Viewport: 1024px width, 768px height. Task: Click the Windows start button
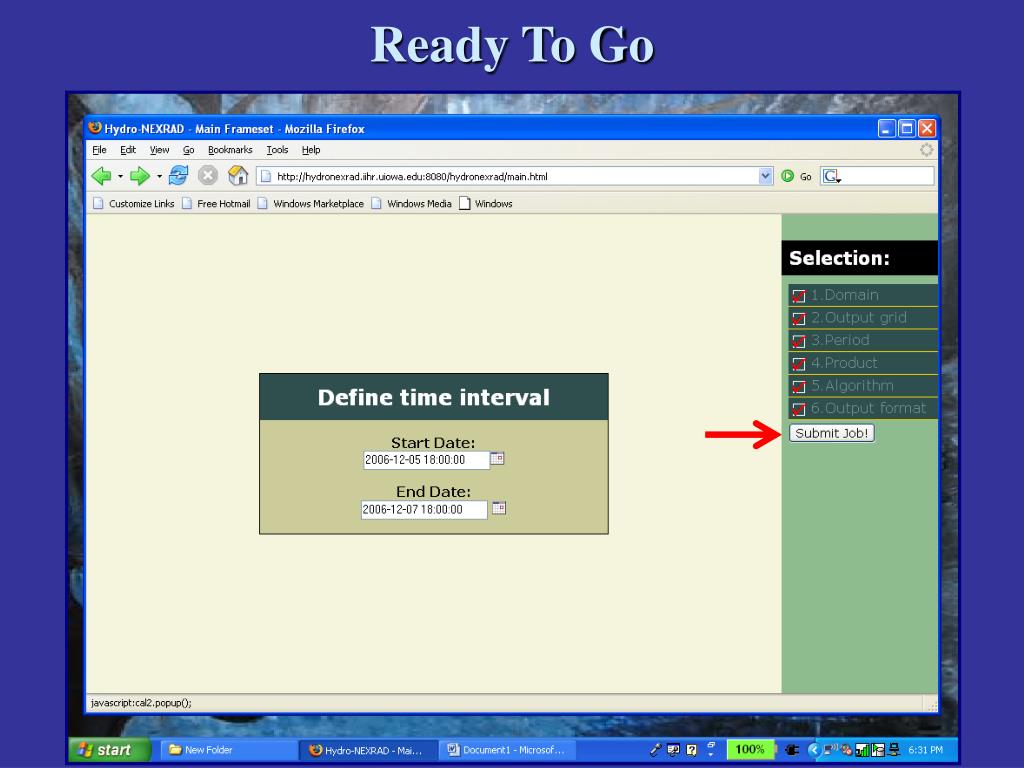coord(110,750)
